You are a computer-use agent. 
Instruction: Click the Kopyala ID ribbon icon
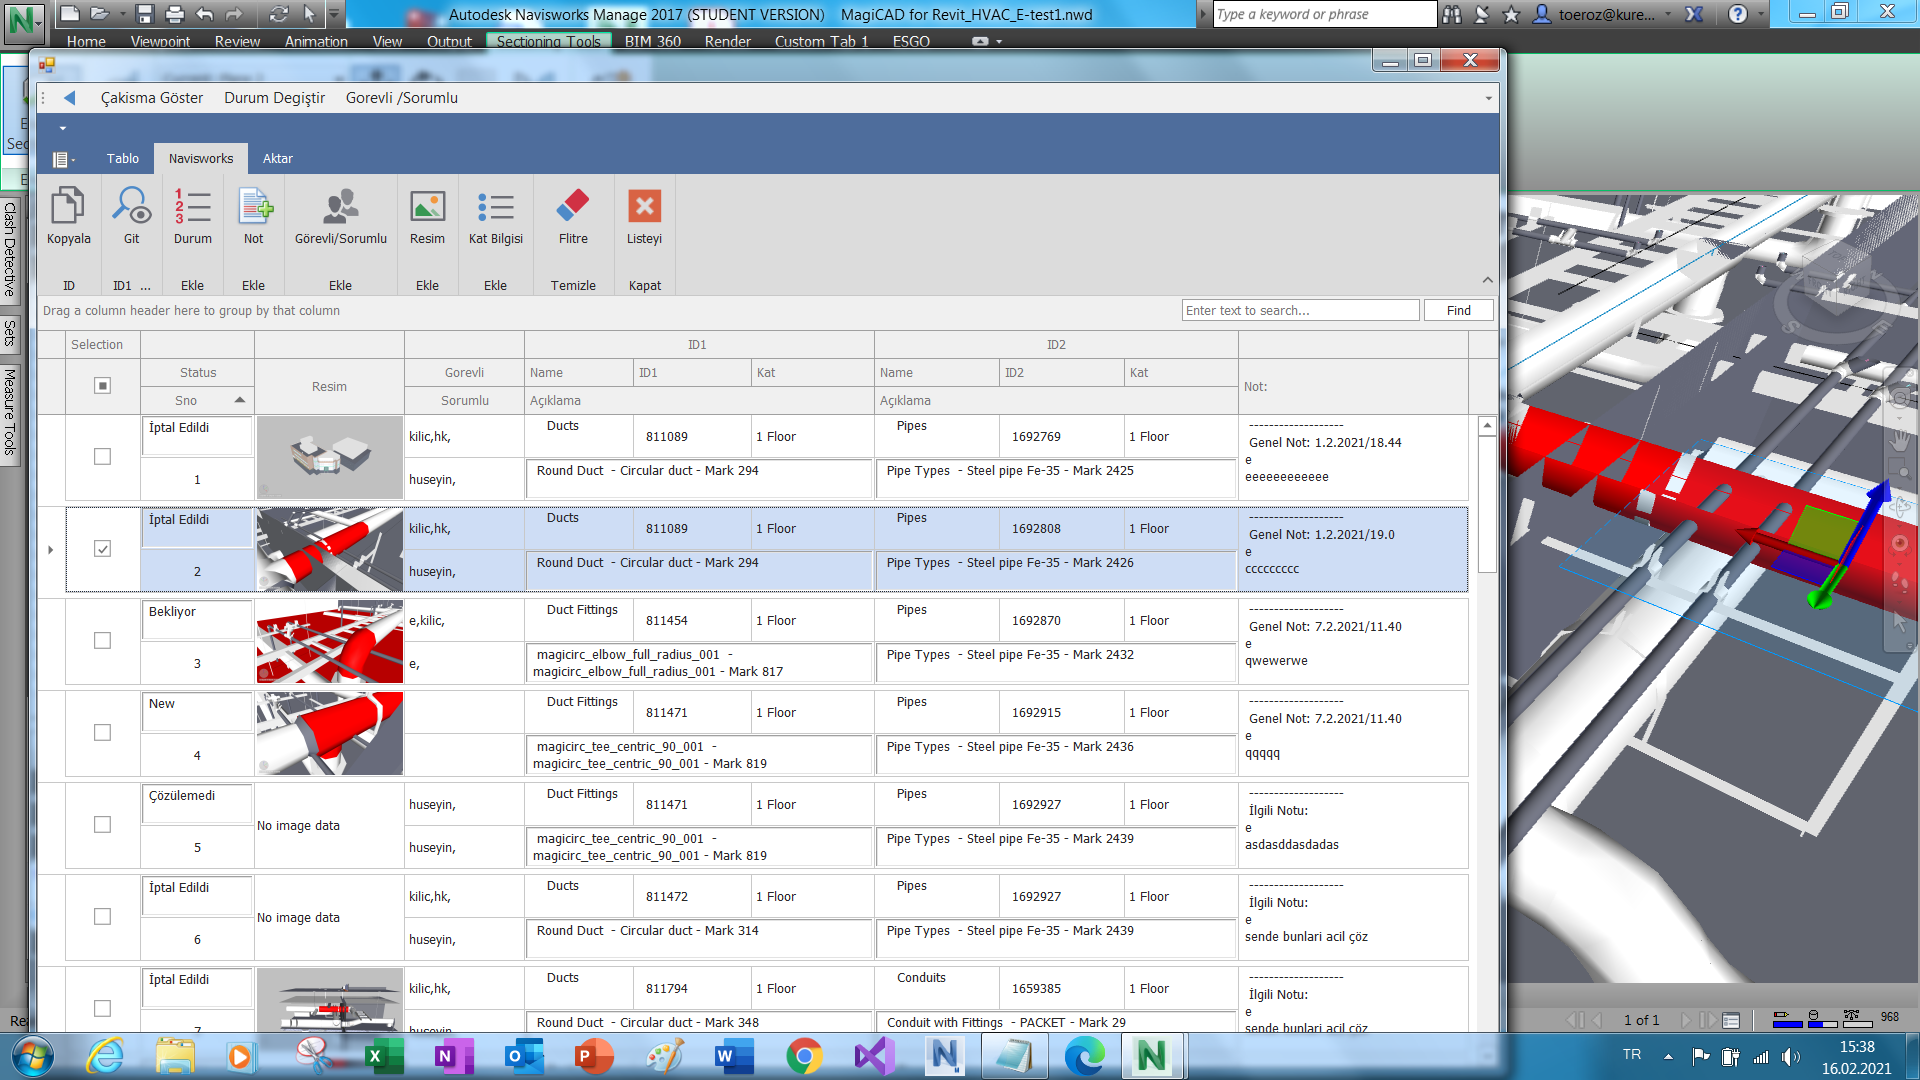click(x=68, y=207)
